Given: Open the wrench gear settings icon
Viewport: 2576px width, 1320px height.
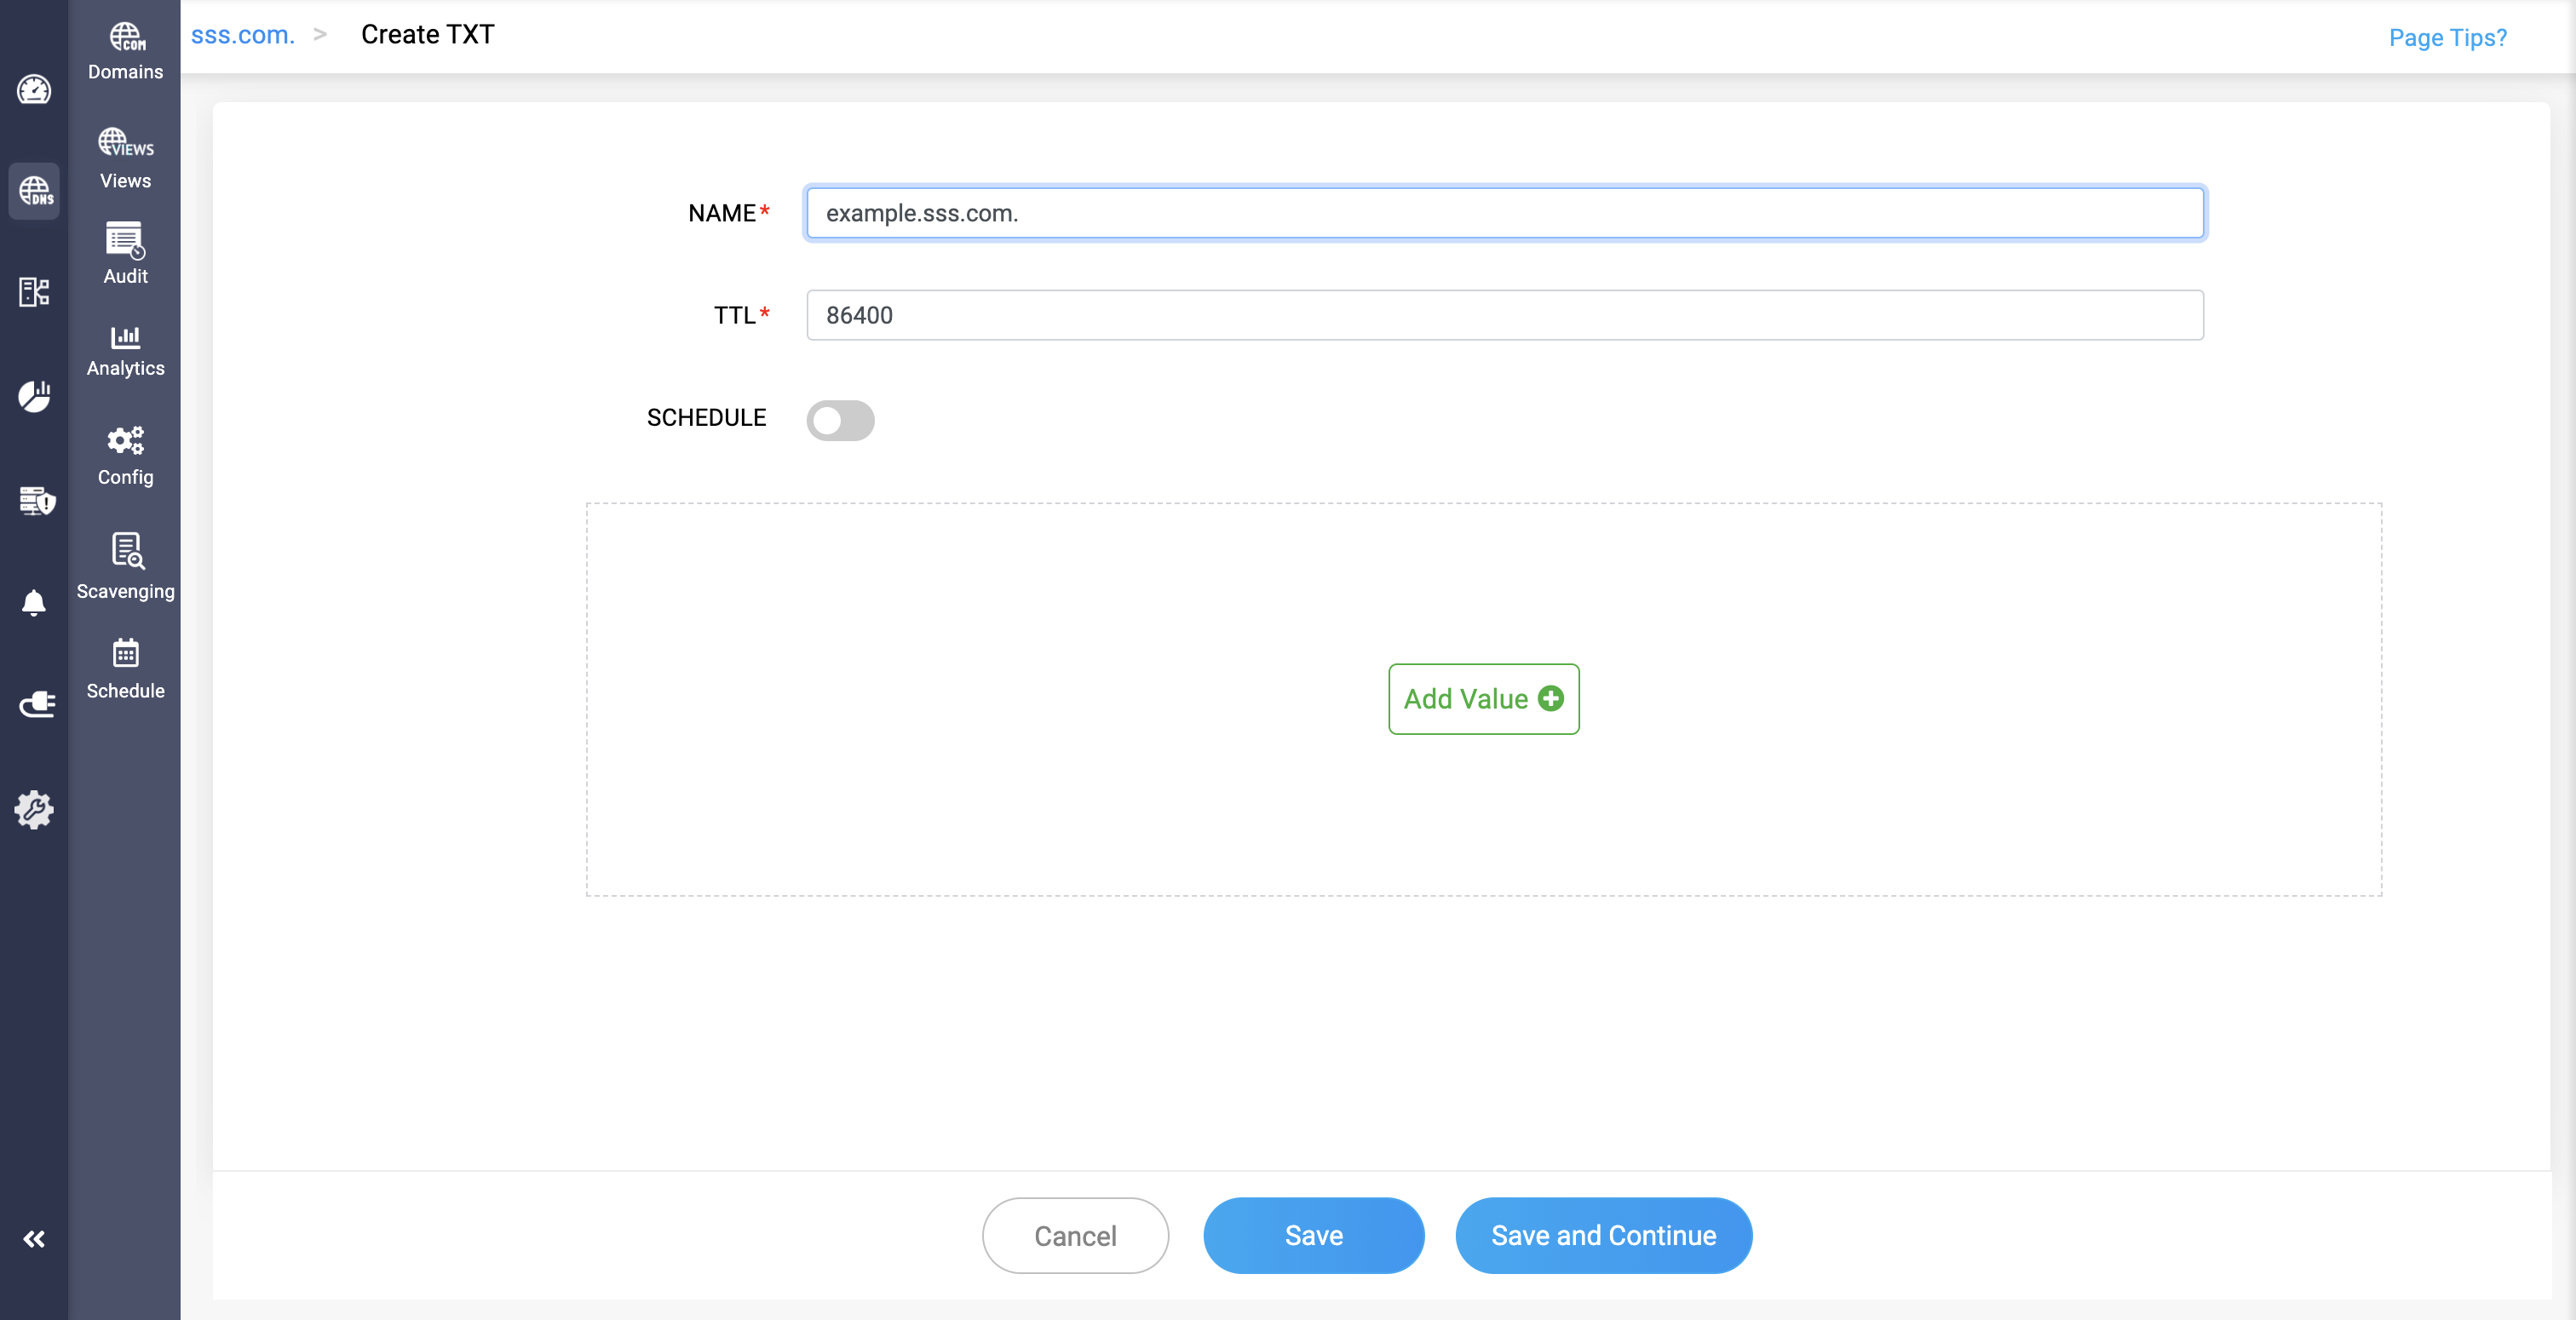Looking at the screenshot, I should click(x=34, y=809).
